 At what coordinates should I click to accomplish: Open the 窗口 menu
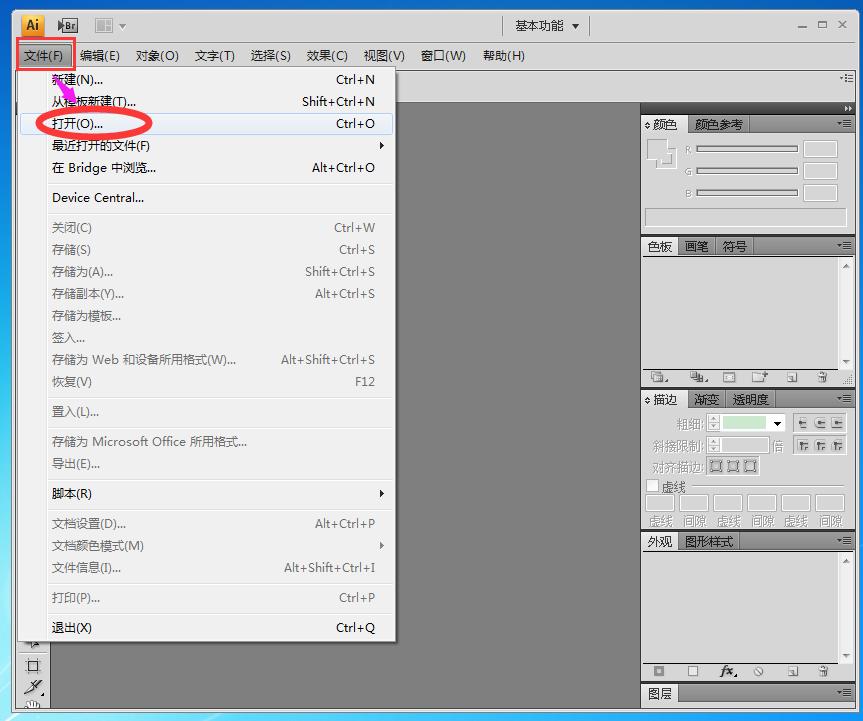(443, 56)
